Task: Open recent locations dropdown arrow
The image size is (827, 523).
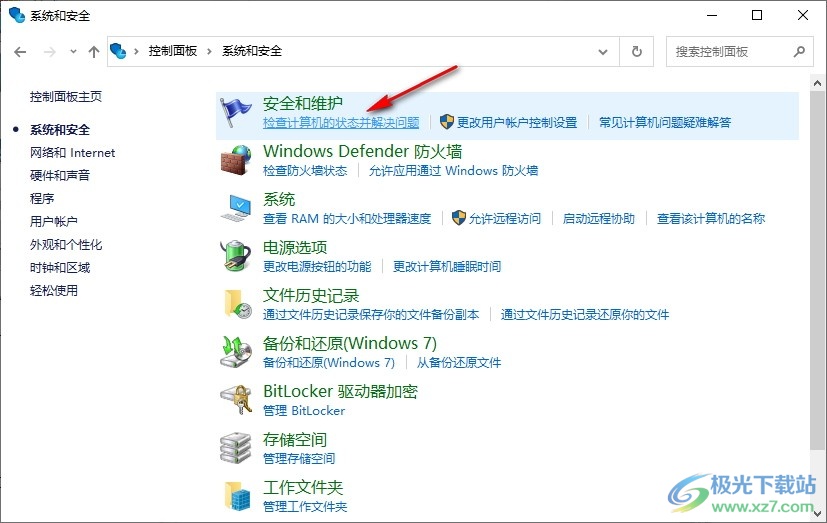Action: click(73, 52)
